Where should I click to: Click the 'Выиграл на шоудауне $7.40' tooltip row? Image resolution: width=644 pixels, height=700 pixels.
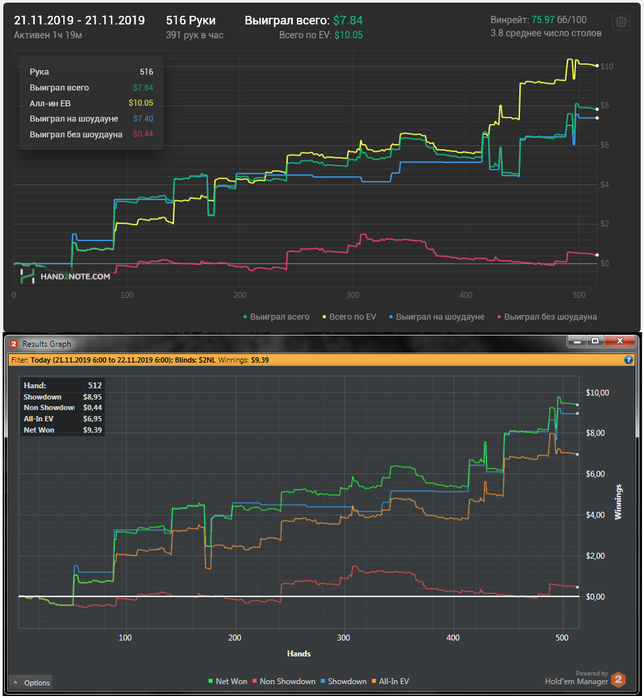coord(91,119)
